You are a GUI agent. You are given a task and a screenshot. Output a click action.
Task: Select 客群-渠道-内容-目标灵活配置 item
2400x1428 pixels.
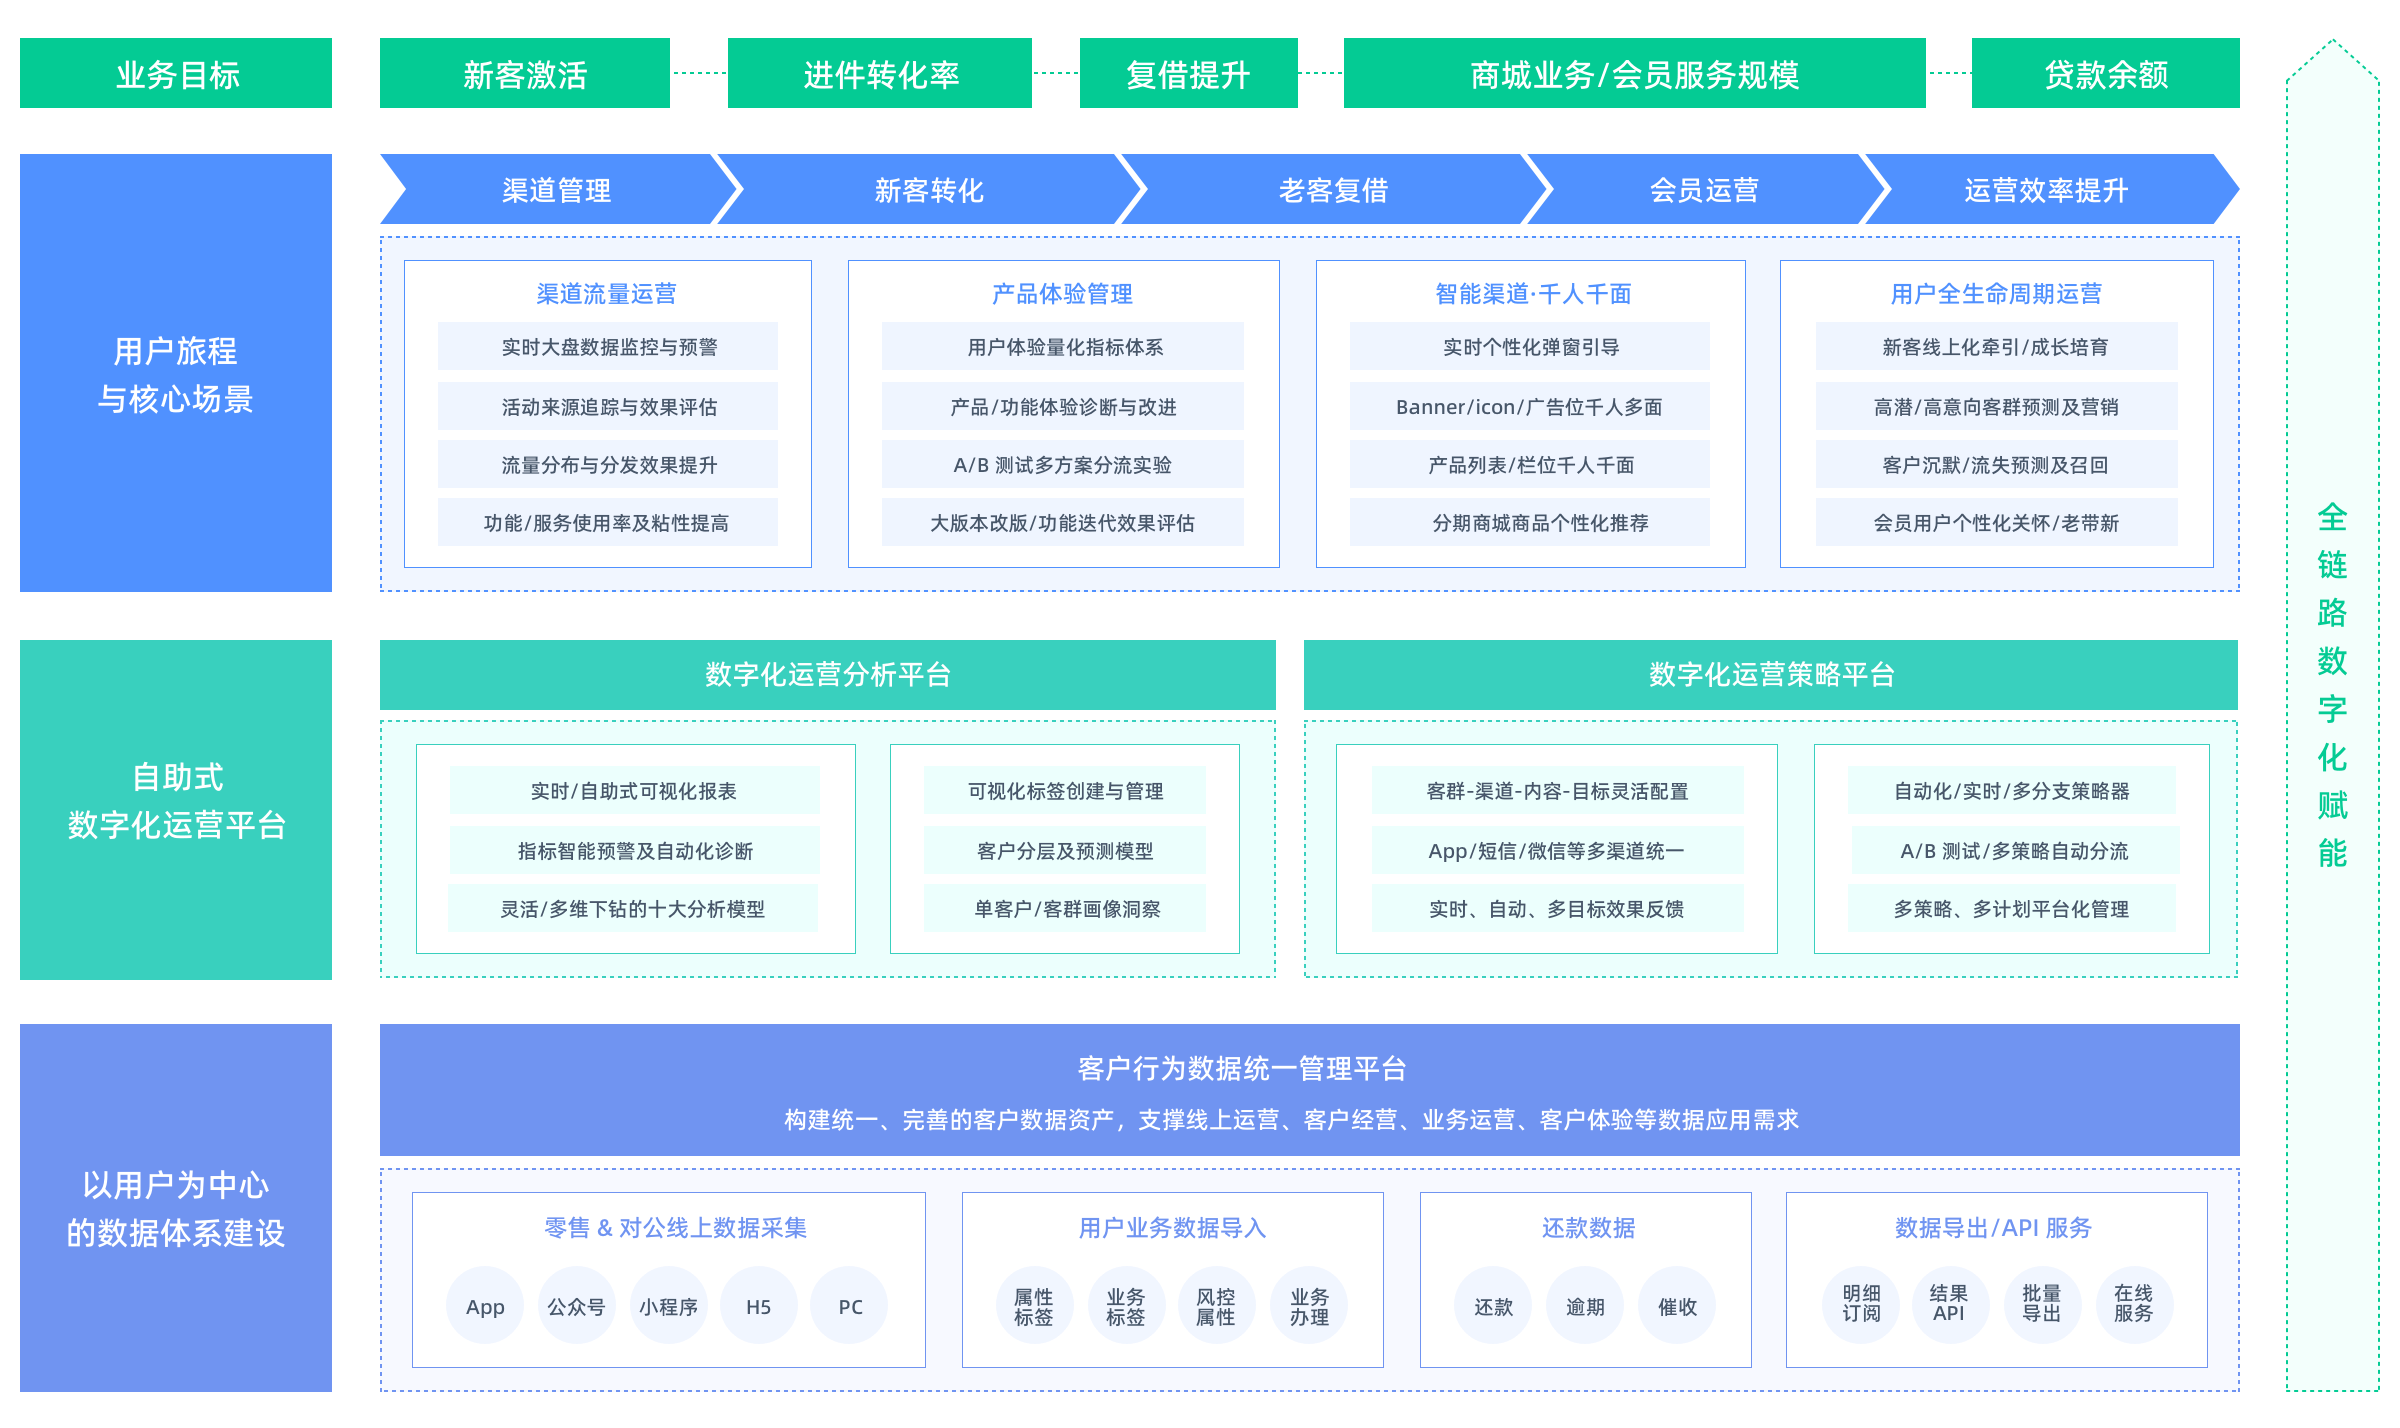tap(1557, 790)
